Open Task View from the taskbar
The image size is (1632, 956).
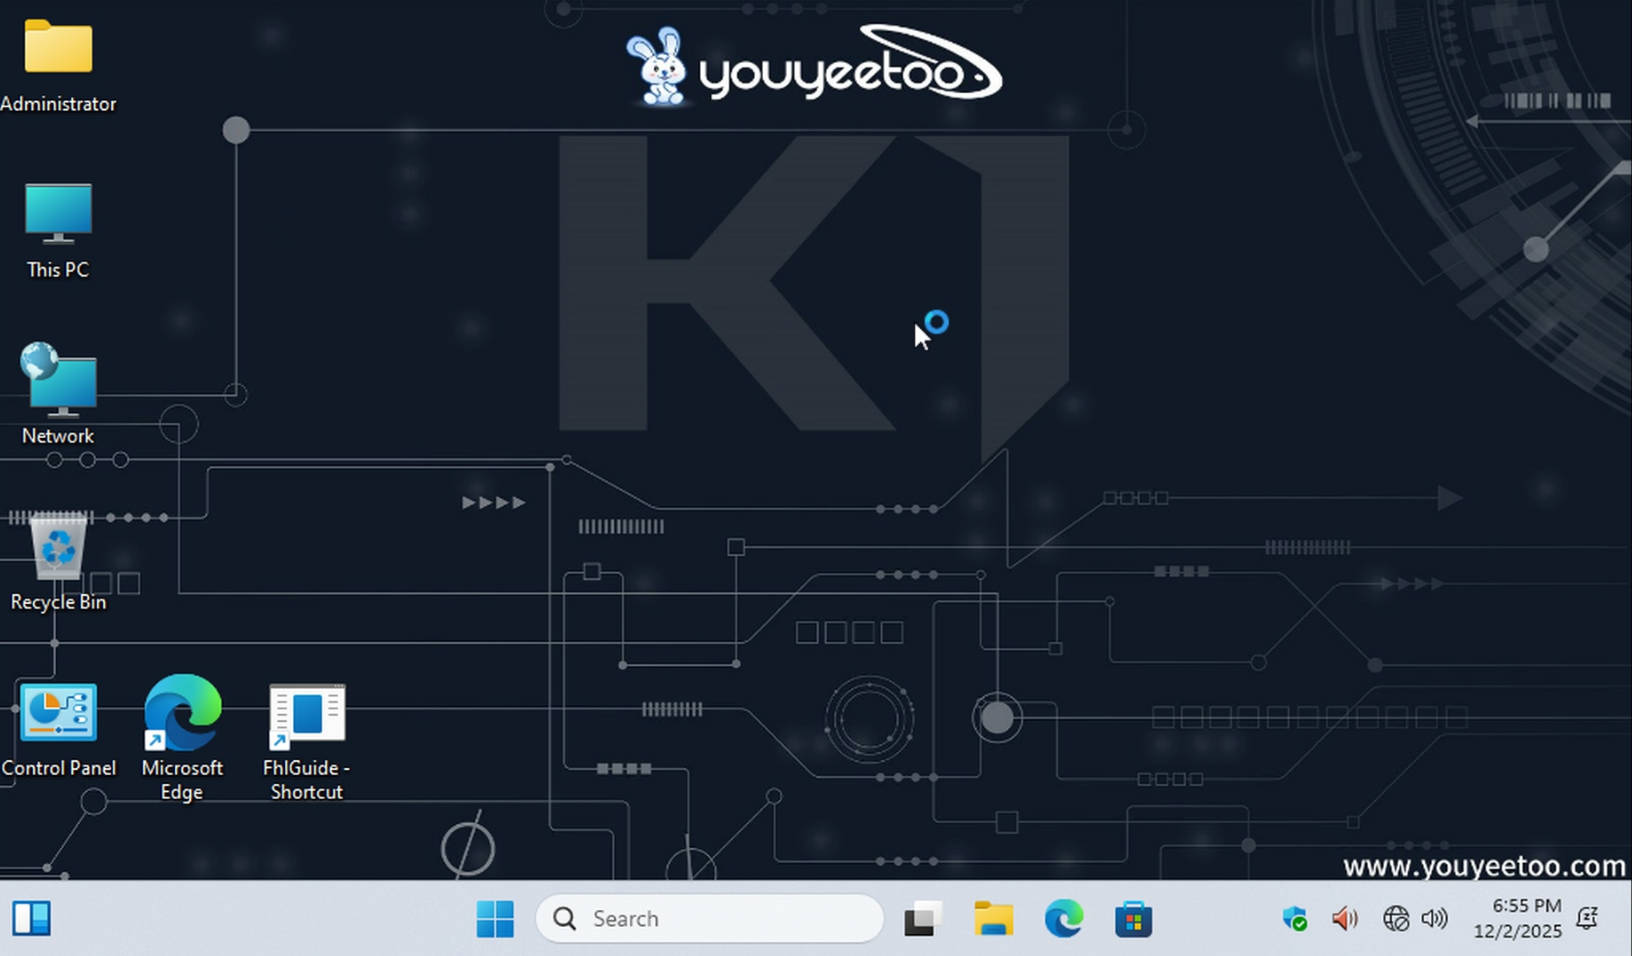pyautogui.click(x=922, y=918)
